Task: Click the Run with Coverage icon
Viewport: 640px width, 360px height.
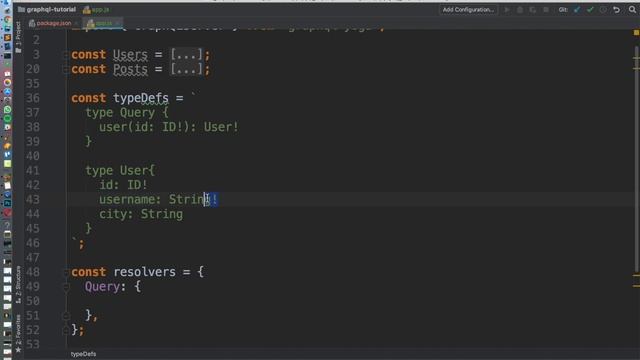Action: (x=533, y=9)
